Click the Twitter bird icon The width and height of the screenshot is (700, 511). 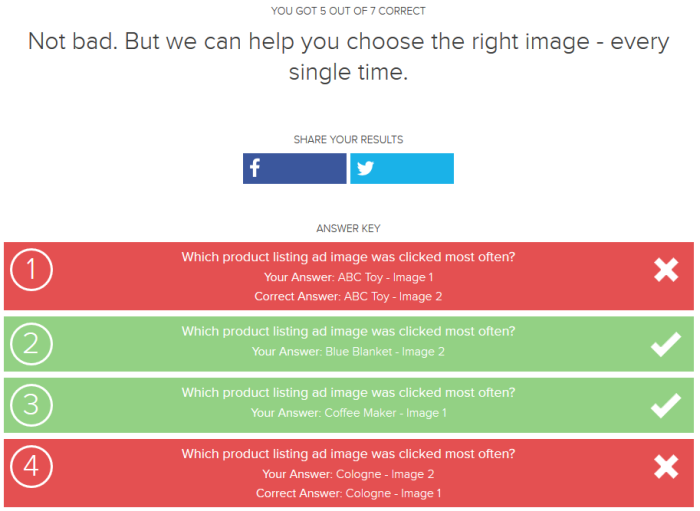point(365,168)
